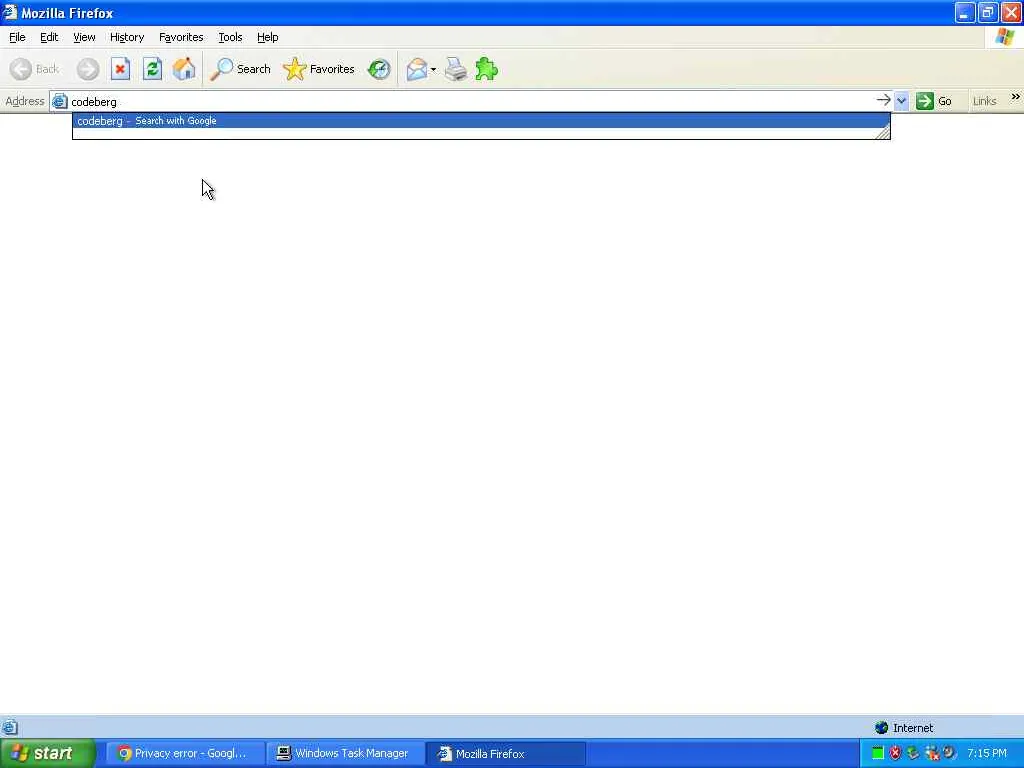Grab the suggestion popup resize grip
Image resolution: width=1024 pixels, height=768 pixels.
coord(882,132)
